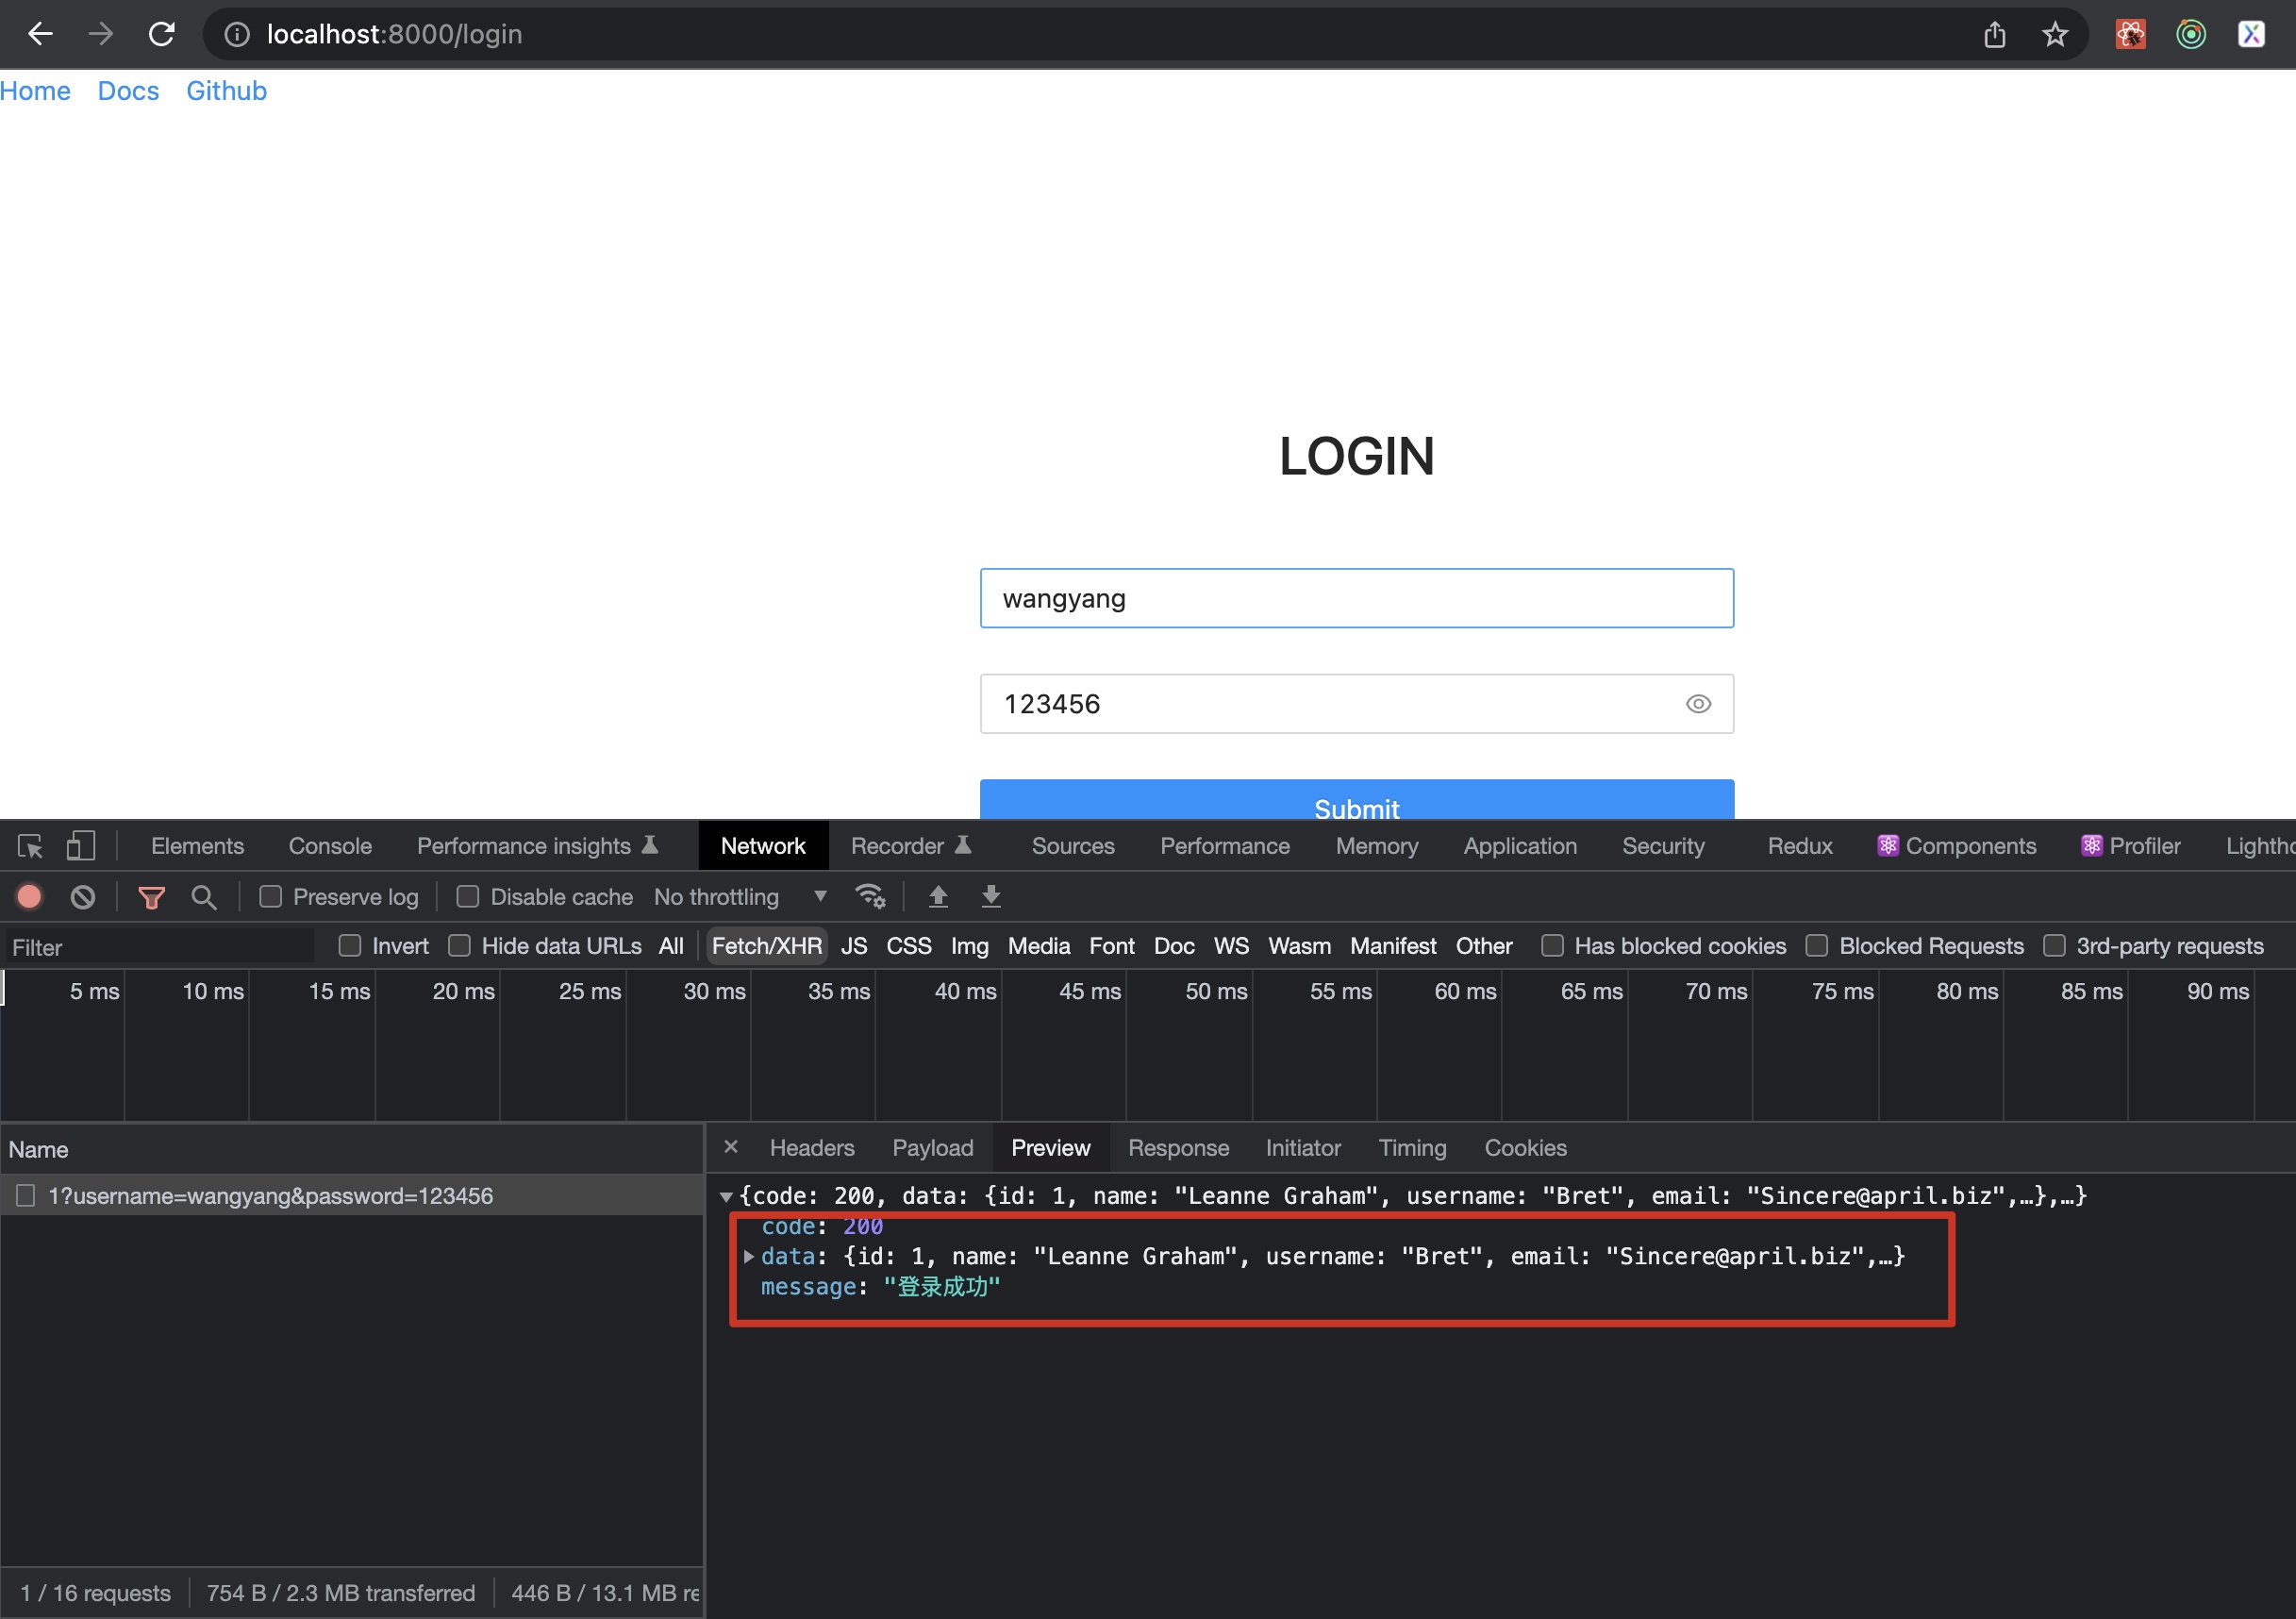Expand the data object in preview
The width and height of the screenshot is (2296, 1619).
[x=749, y=1257]
